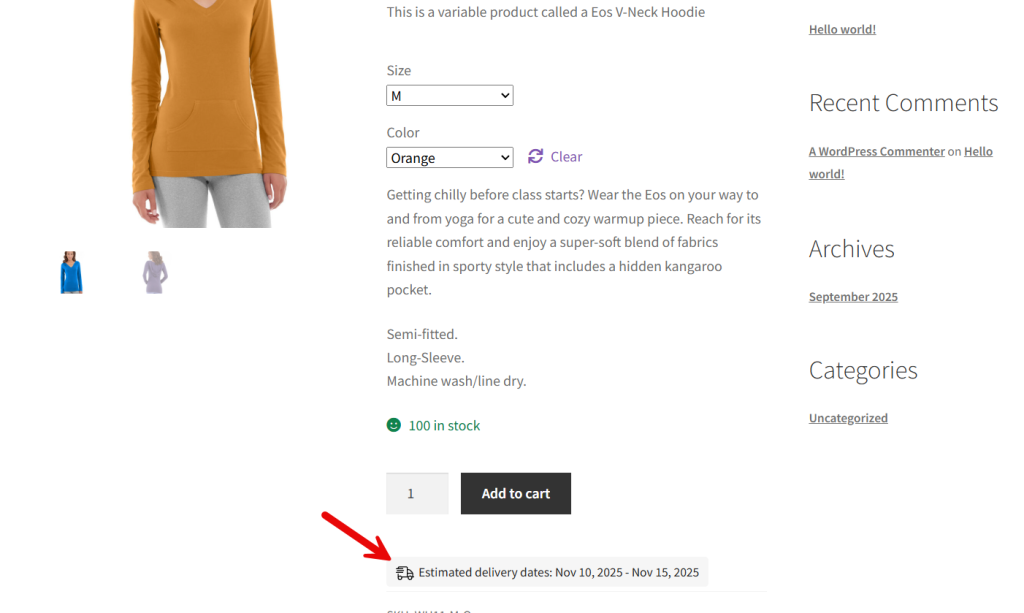Image resolution: width=1024 pixels, height=613 pixels.
Task: Click the quantity input field
Action: 417,493
